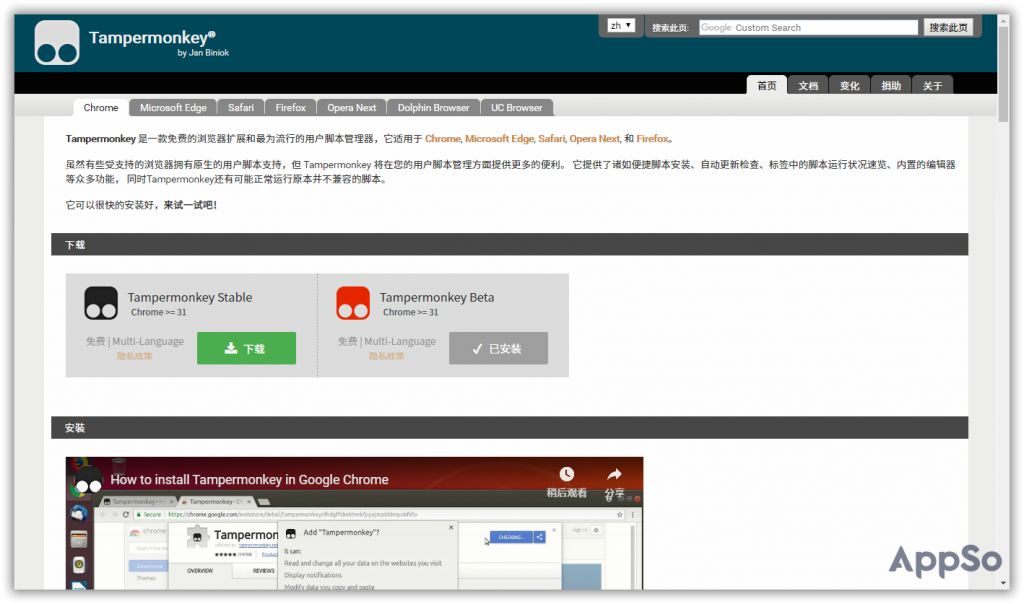This screenshot has height=604, width=1024.
Task: Click the Share arrow icon on video
Action: click(614, 474)
